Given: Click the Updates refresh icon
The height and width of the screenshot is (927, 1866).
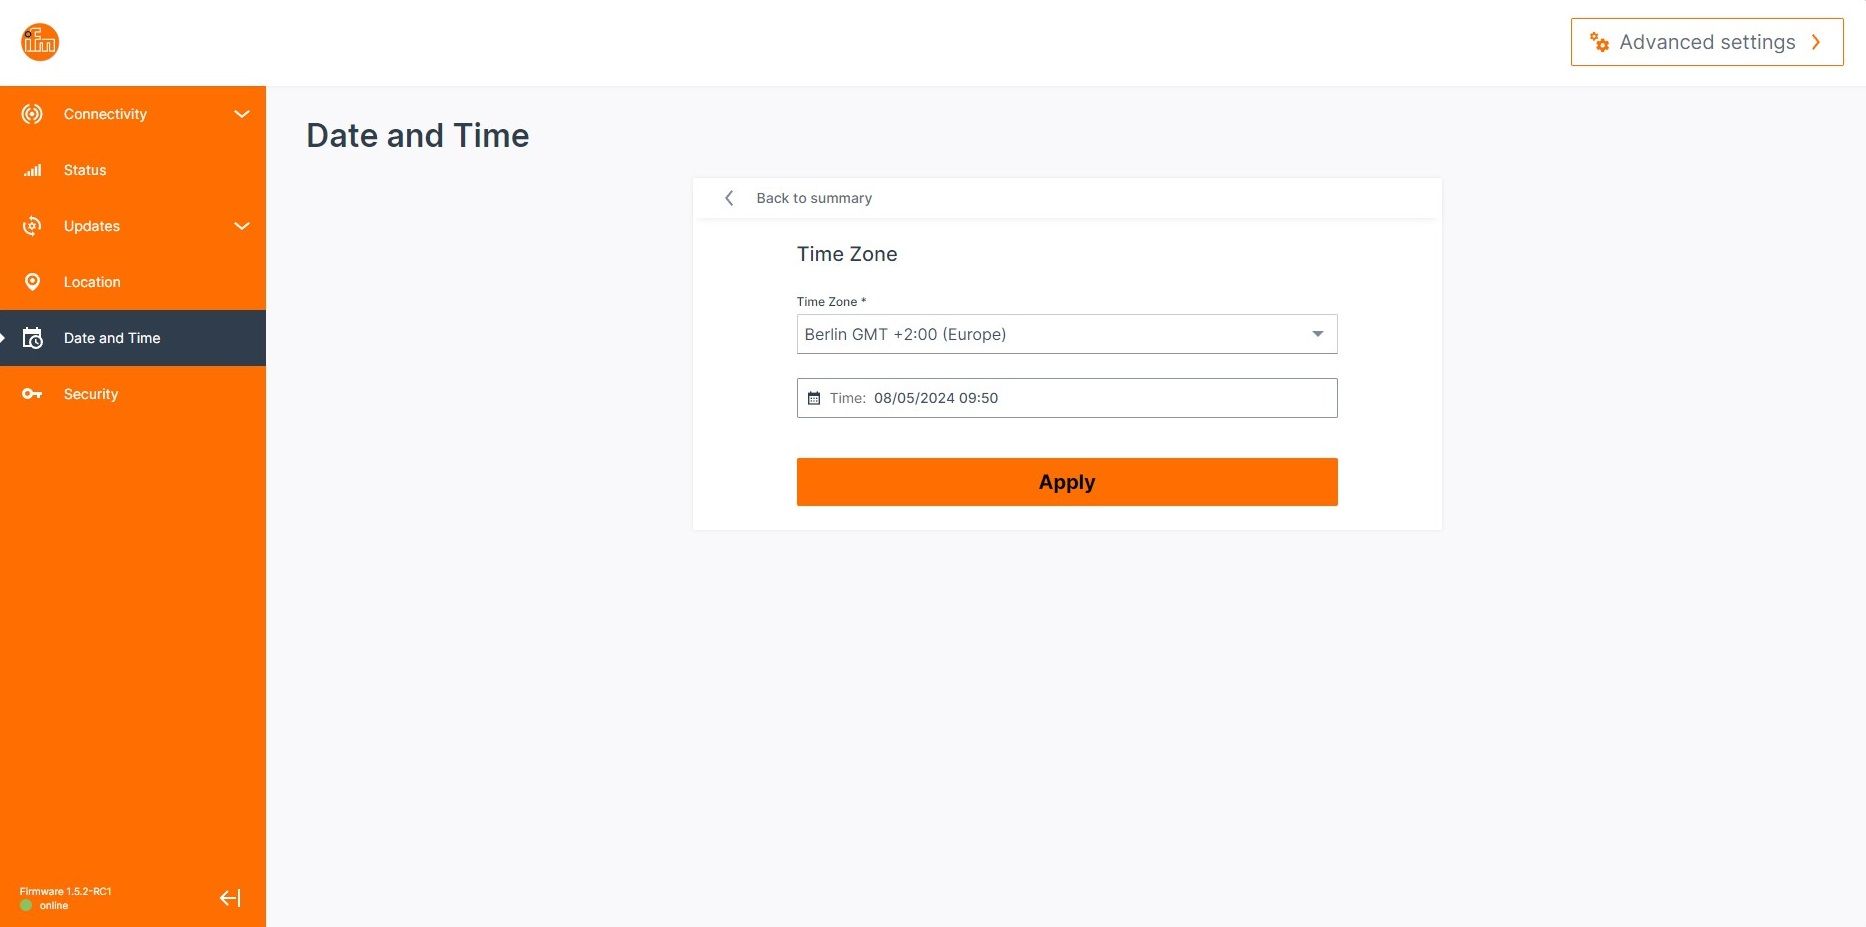Looking at the screenshot, I should click(x=32, y=226).
